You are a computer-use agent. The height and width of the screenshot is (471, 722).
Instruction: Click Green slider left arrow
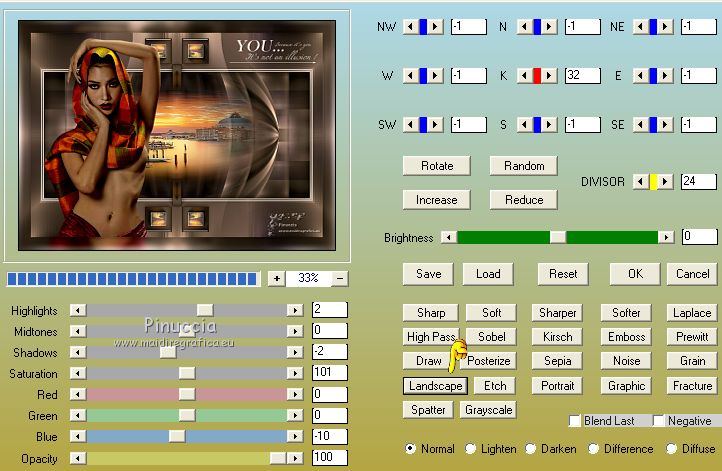coord(78,415)
